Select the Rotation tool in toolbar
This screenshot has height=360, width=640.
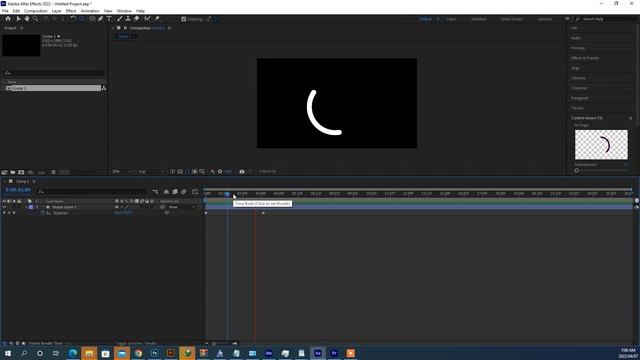tap(73, 19)
